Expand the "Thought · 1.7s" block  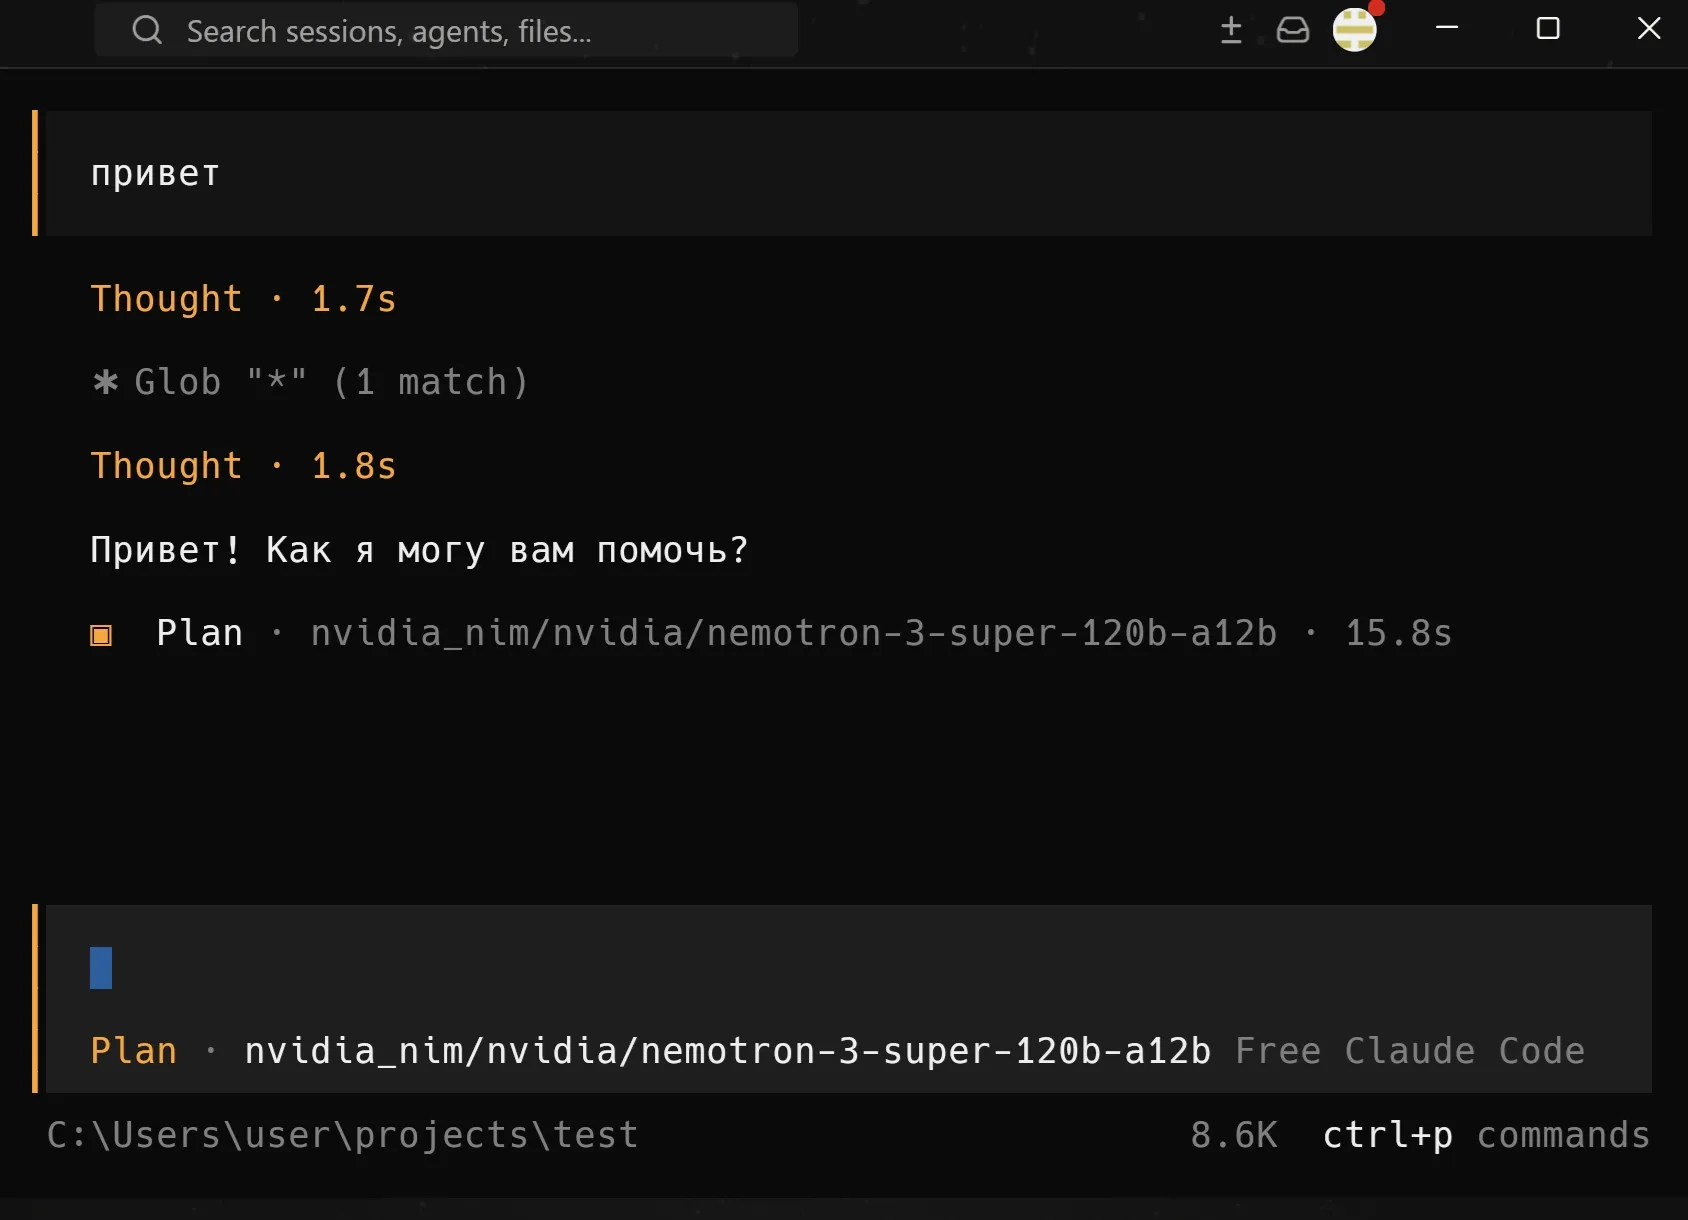243,299
